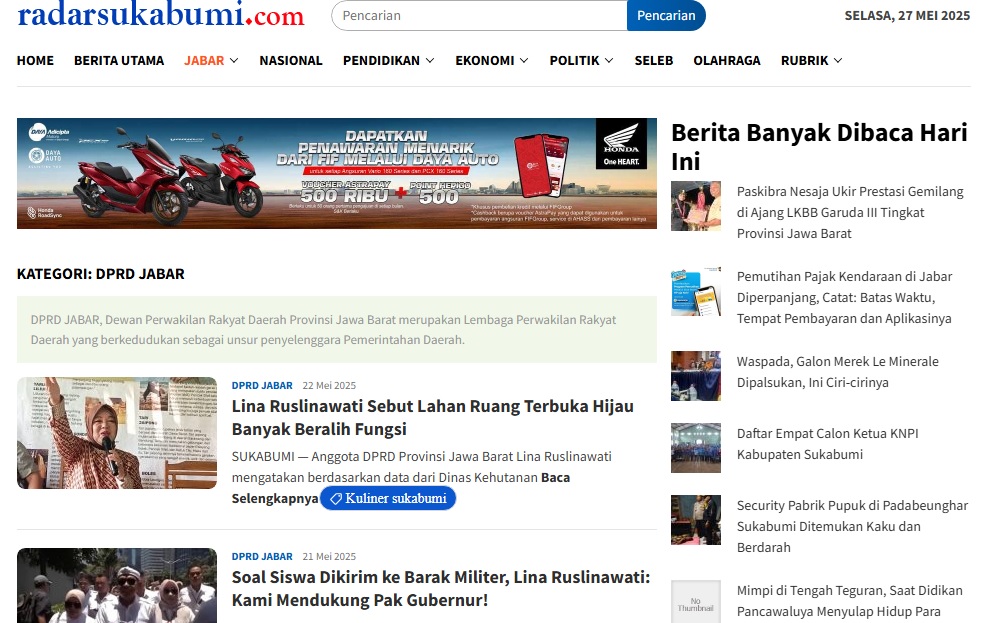Open the EKONOMI menu item
The height and width of the screenshot is (623, 991).
coord(485,61)
